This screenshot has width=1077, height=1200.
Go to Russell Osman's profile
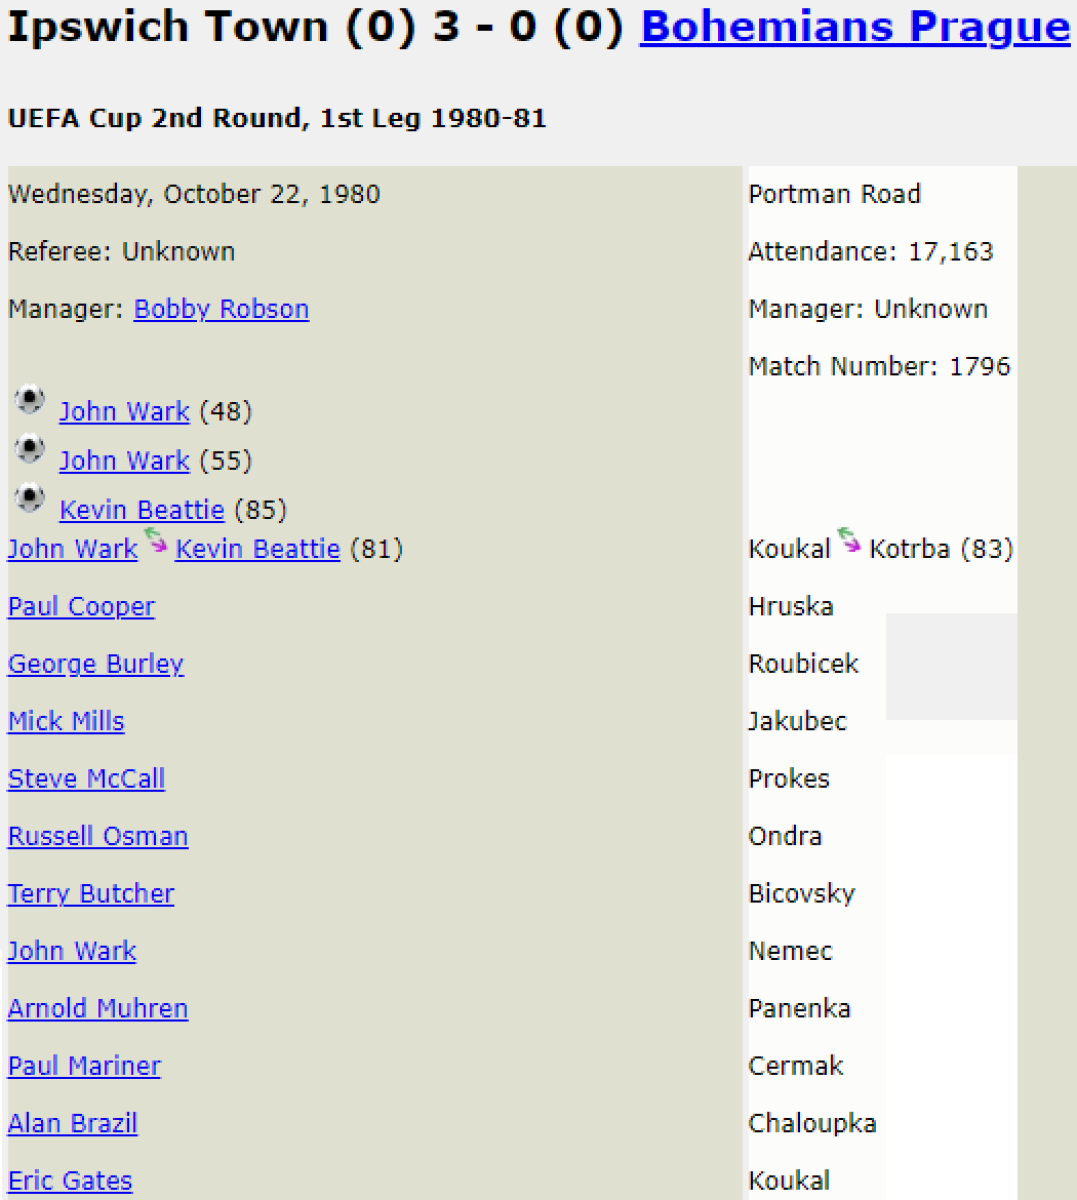(98, 837)
